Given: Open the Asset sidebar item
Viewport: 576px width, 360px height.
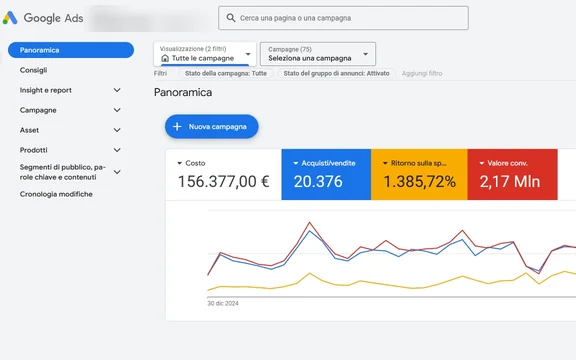Looking at the screenshot, I should click(x=29, y=130).
